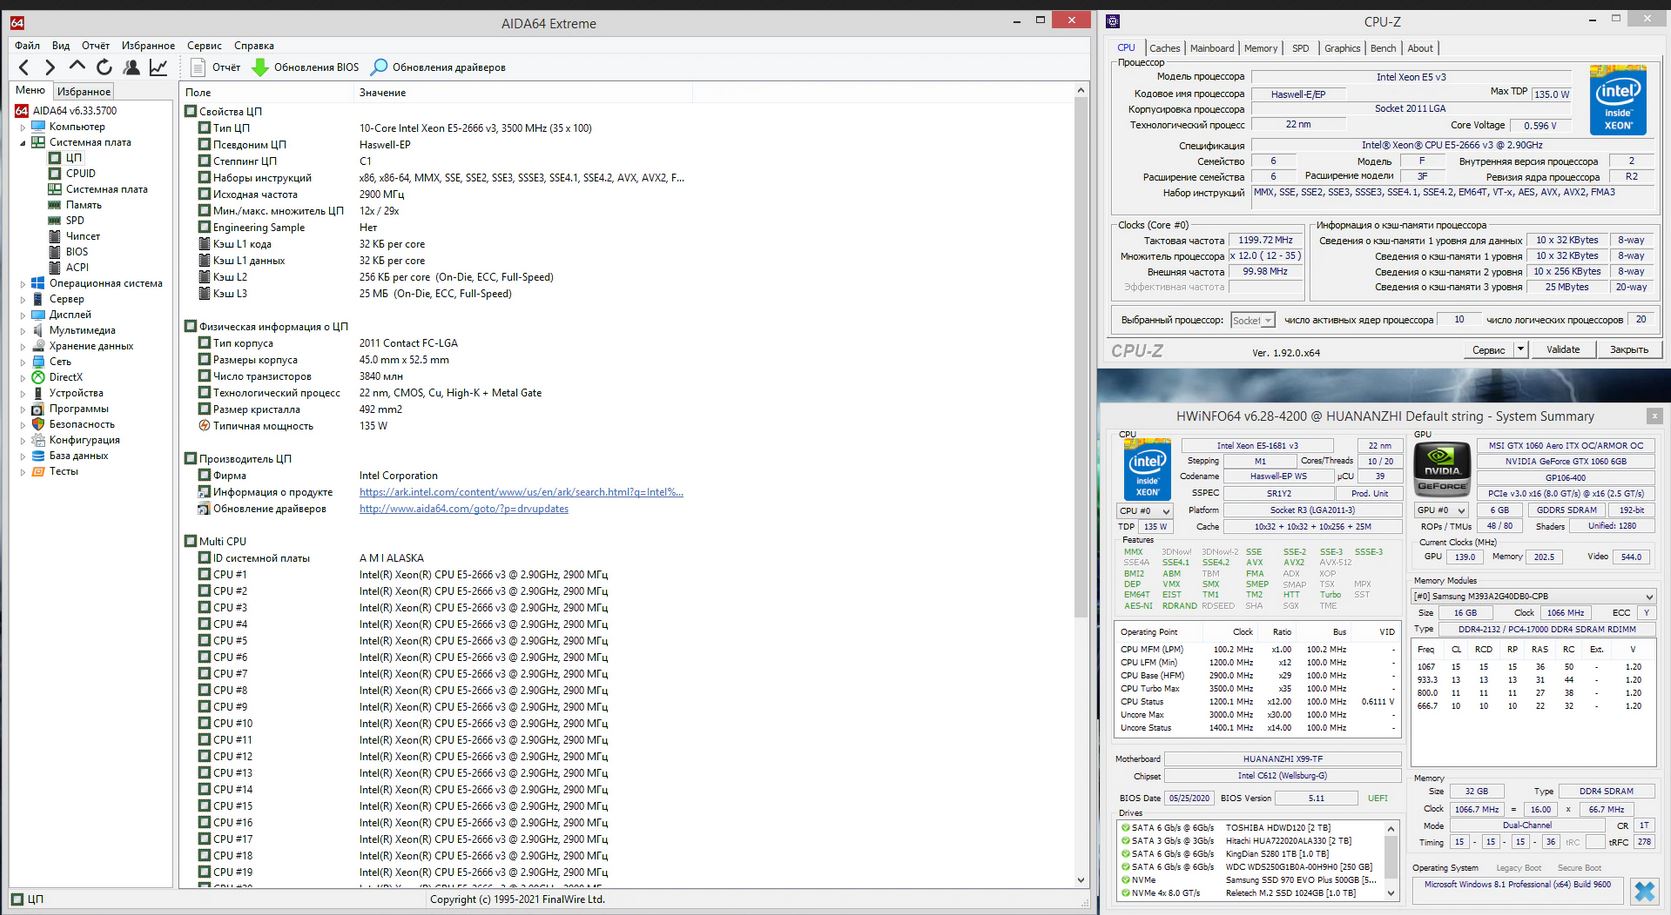The image size is (1671, 915).
Task: Go back using AIDA64 back arrow
Action: (24, 67)
